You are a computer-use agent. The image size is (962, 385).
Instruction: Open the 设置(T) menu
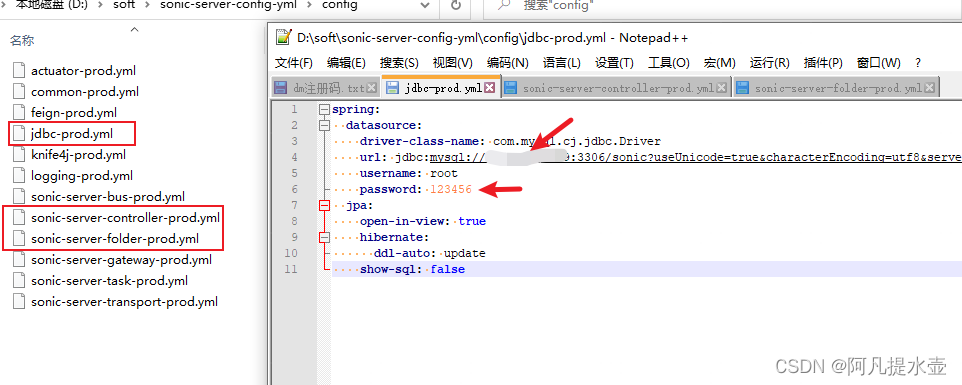tap(614, 63)
